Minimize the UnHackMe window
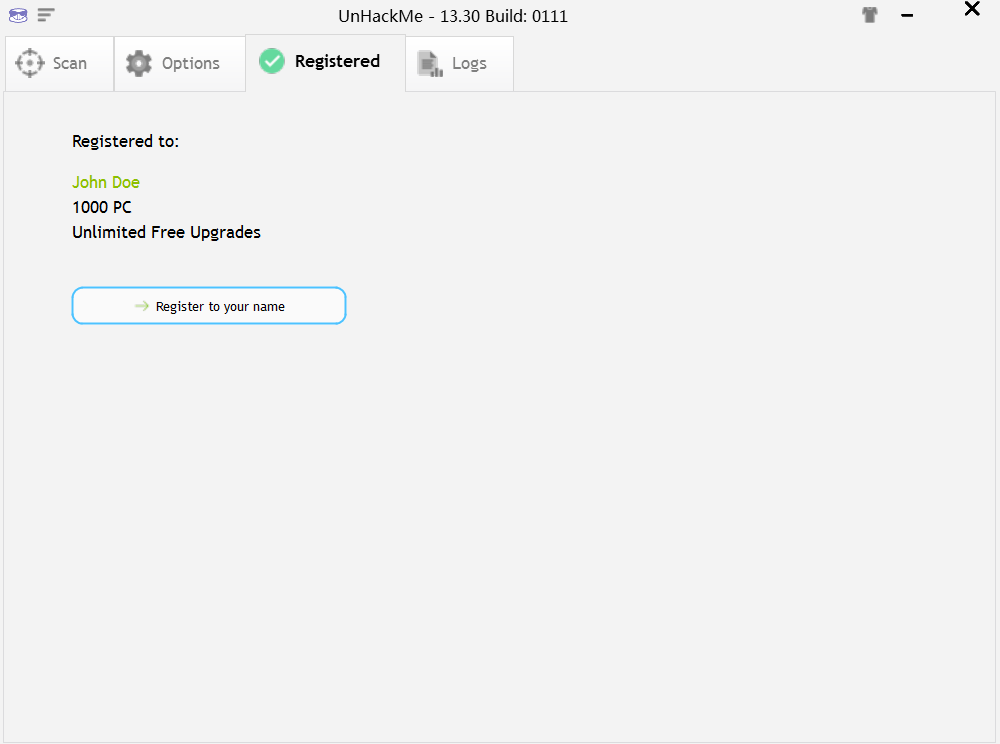The height and width of the screenshot is (744, 1000). [907, 15]
